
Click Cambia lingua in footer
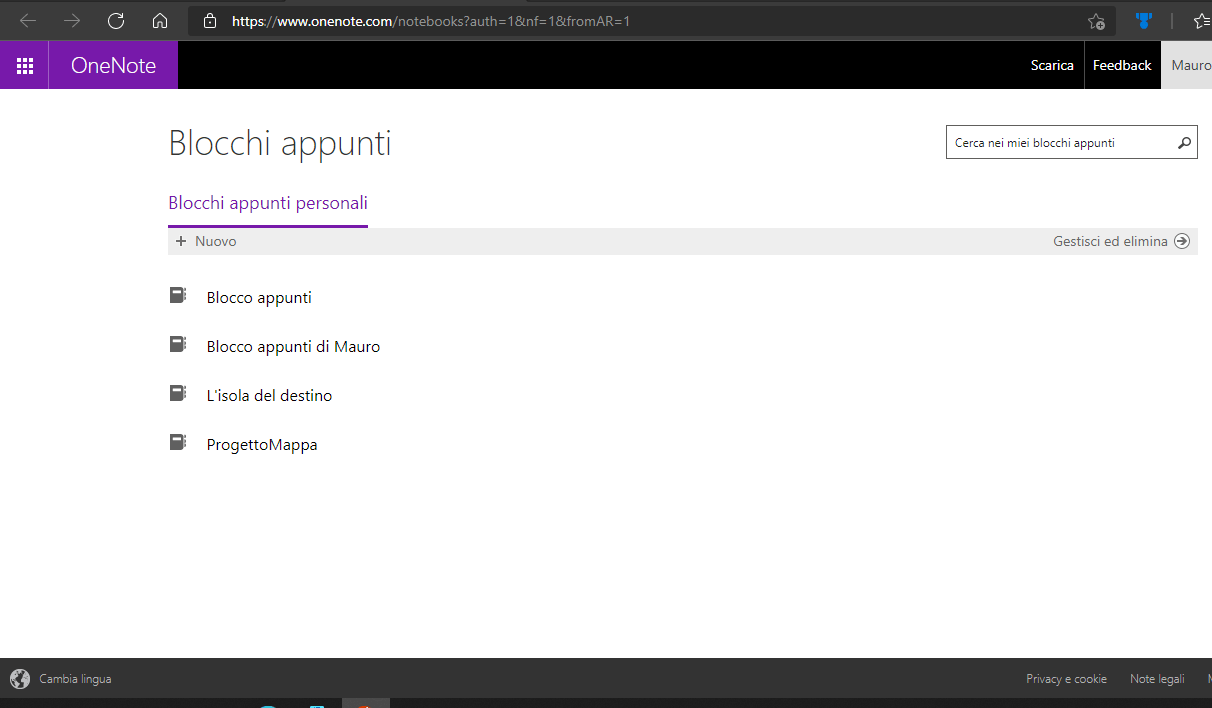pos(75,679)
